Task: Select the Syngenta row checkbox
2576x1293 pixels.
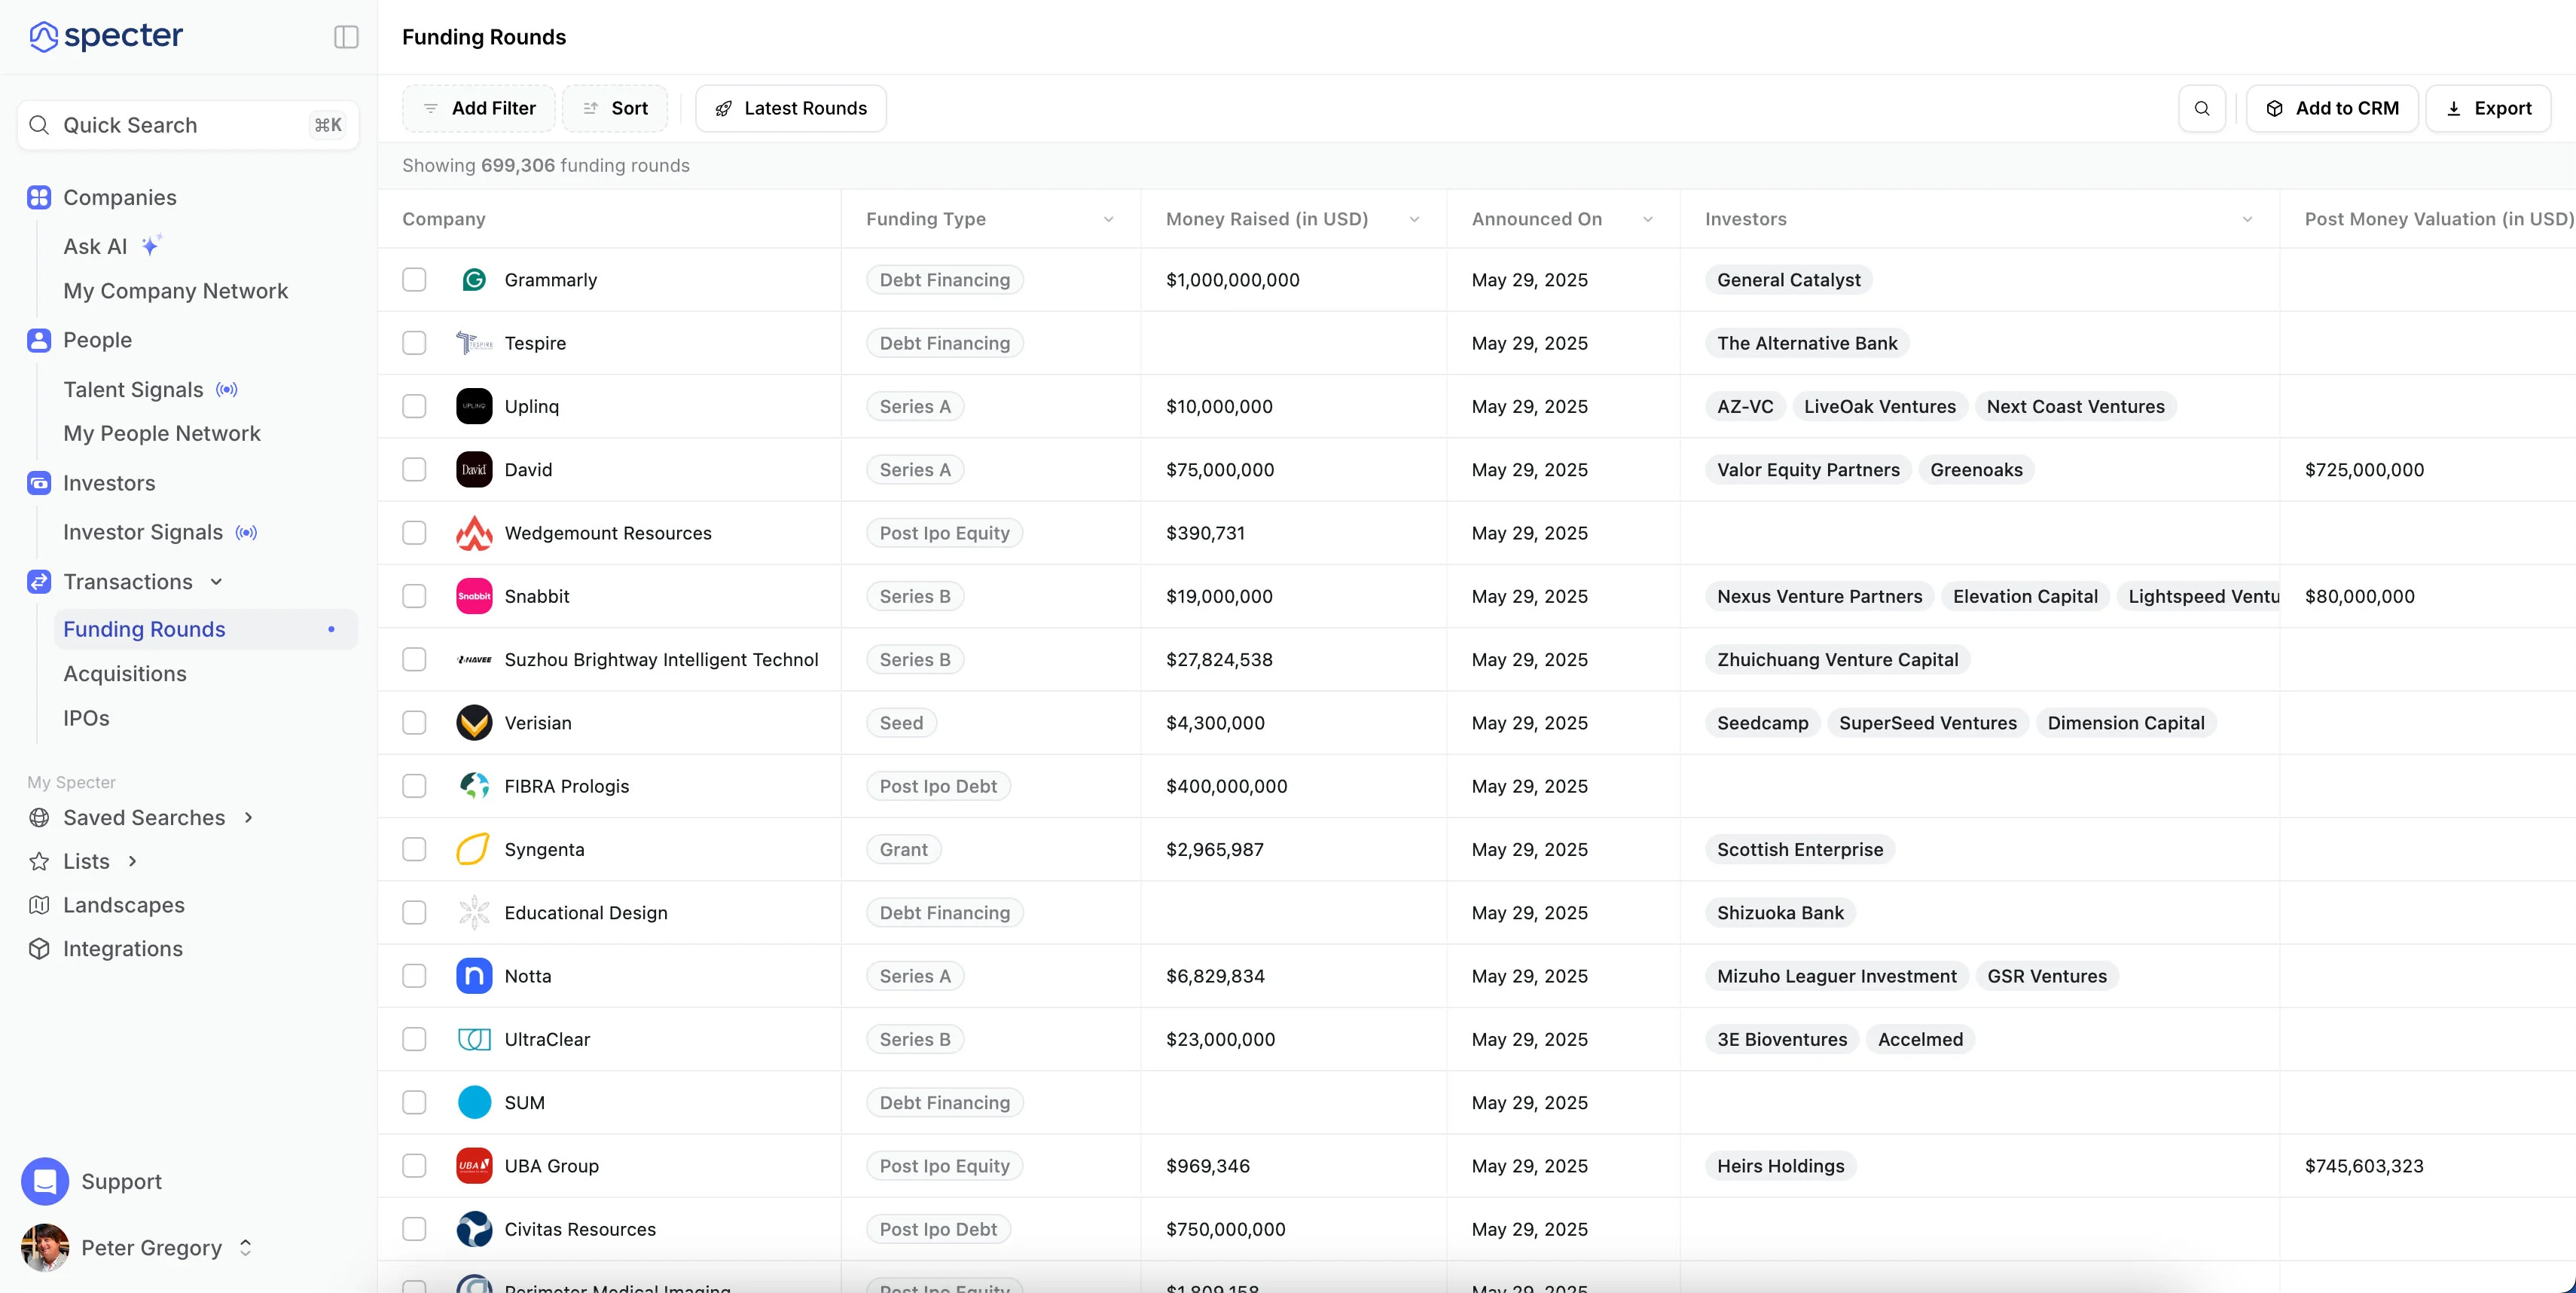Action: click(414, 849)
